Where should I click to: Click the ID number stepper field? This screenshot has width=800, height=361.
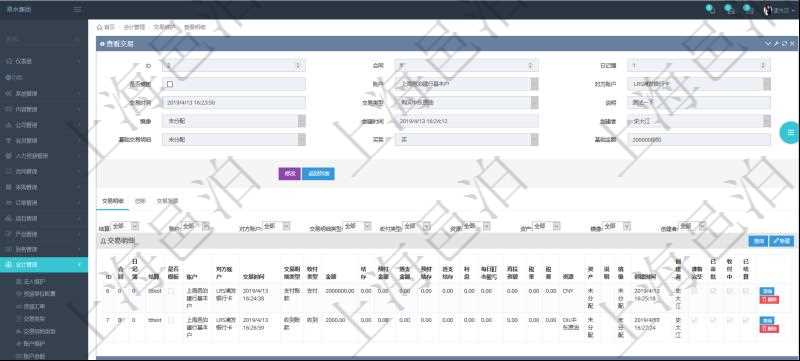234,66
